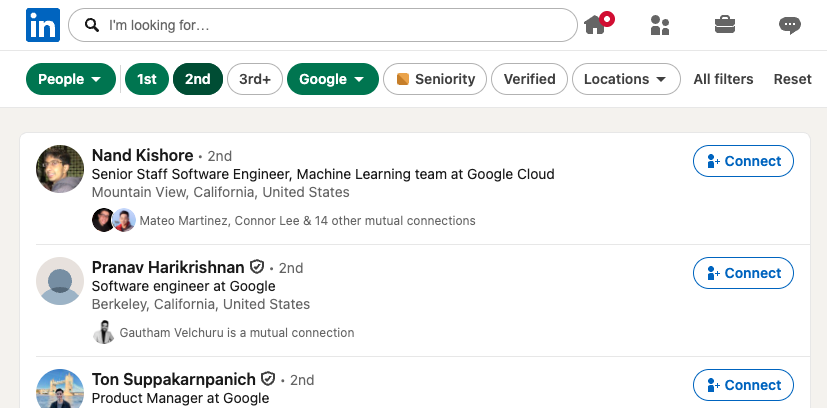This screenshot has width=827, height=408.
Task: Enable the Verified filter
Action: click(529, 79)
